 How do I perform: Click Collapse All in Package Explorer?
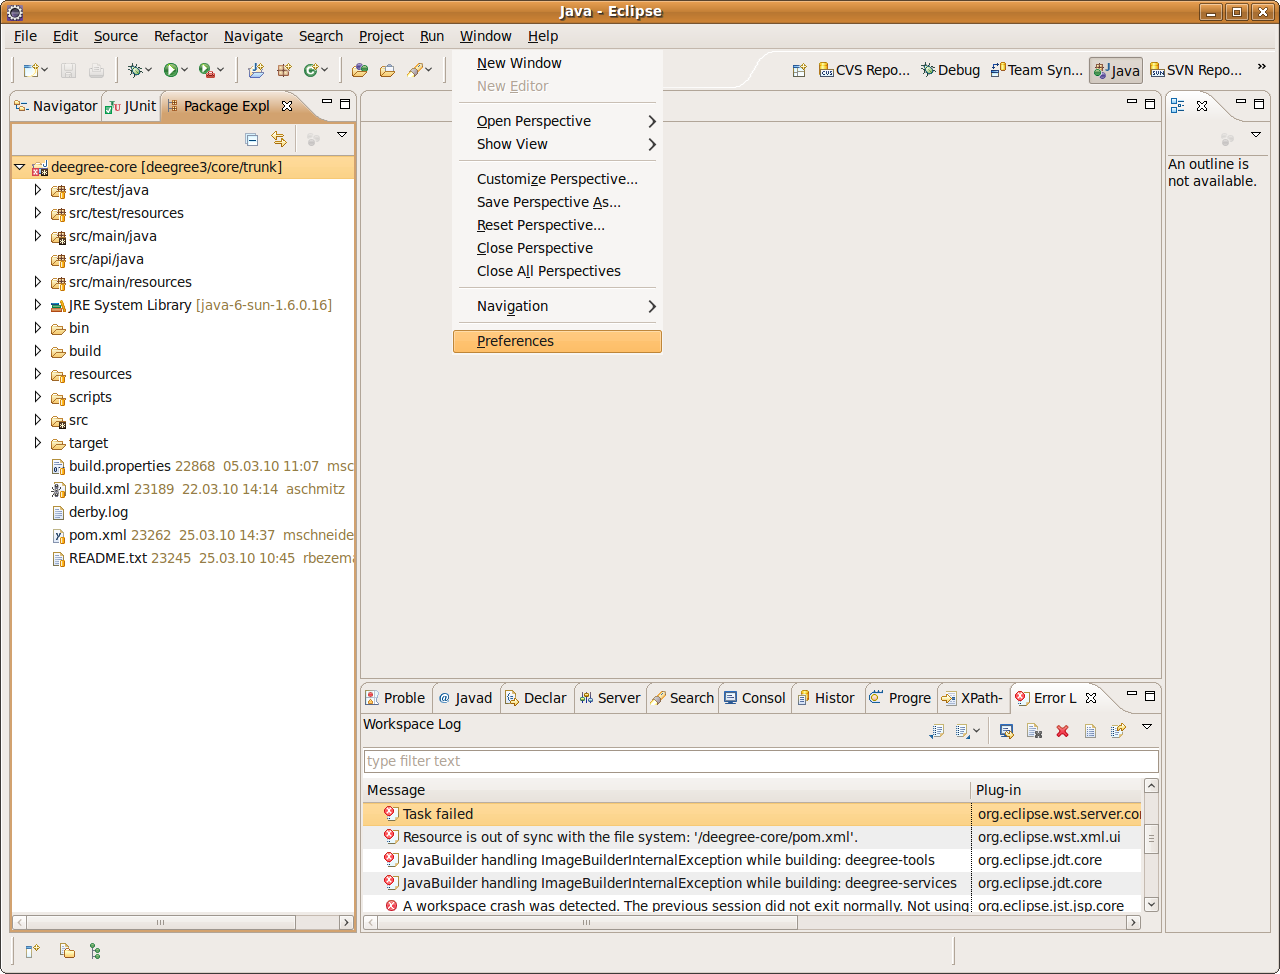[252, 139]
